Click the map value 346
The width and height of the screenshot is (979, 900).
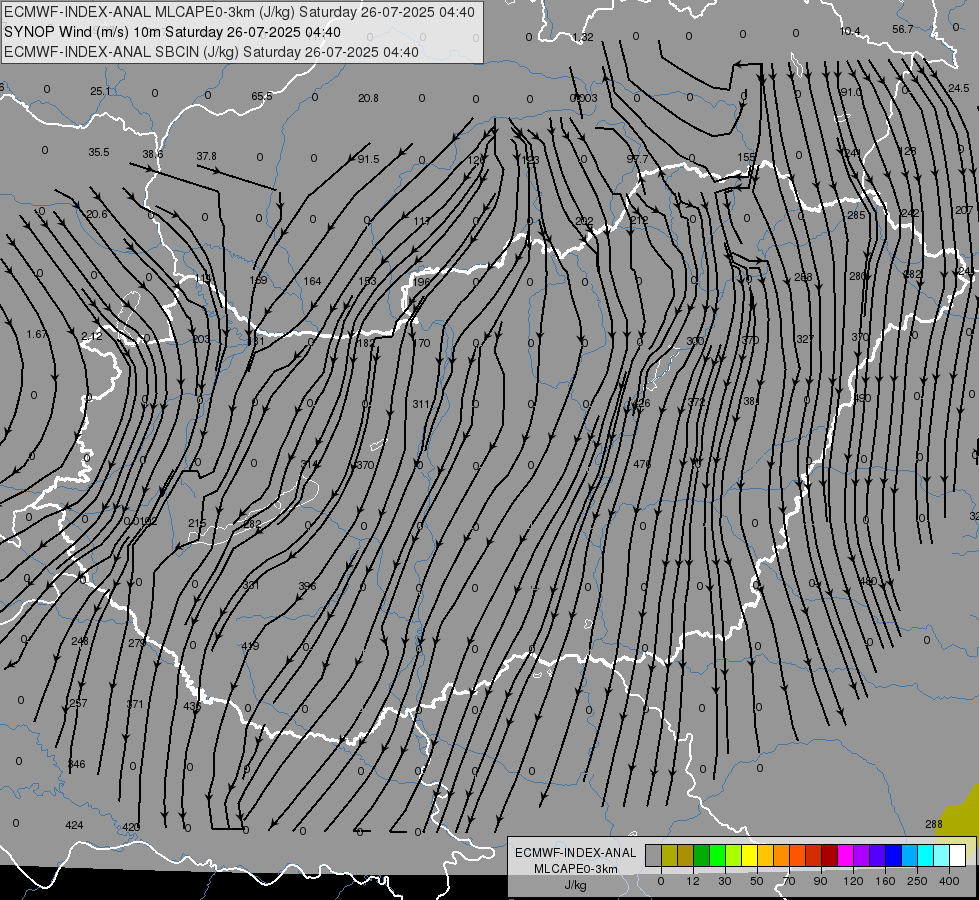pyautogui.click(x=76, y=764)
